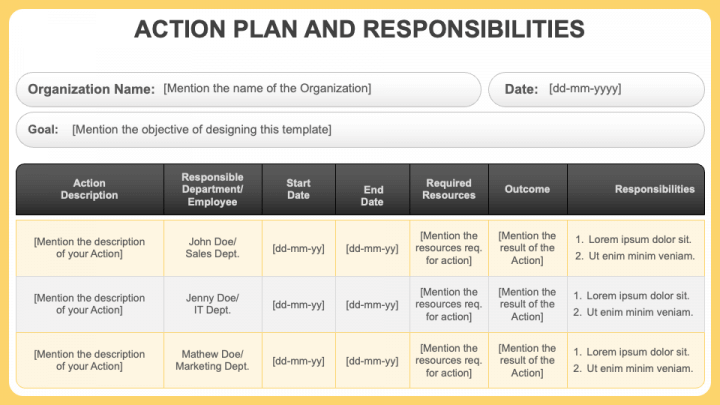Select the Date dd-mm-yyyy field

pos(596,89)
